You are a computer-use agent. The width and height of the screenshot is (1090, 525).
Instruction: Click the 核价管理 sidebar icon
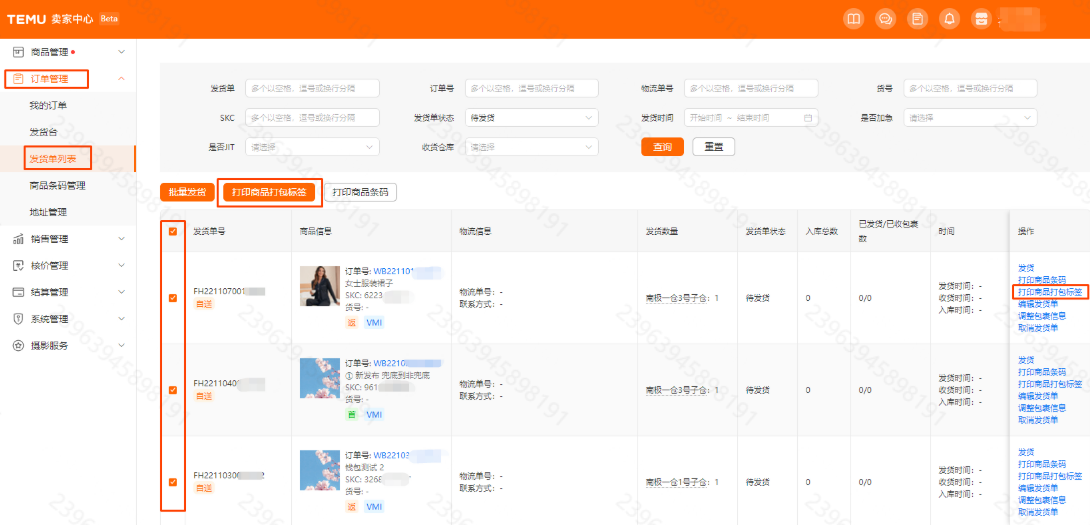[x=19, y=266]
